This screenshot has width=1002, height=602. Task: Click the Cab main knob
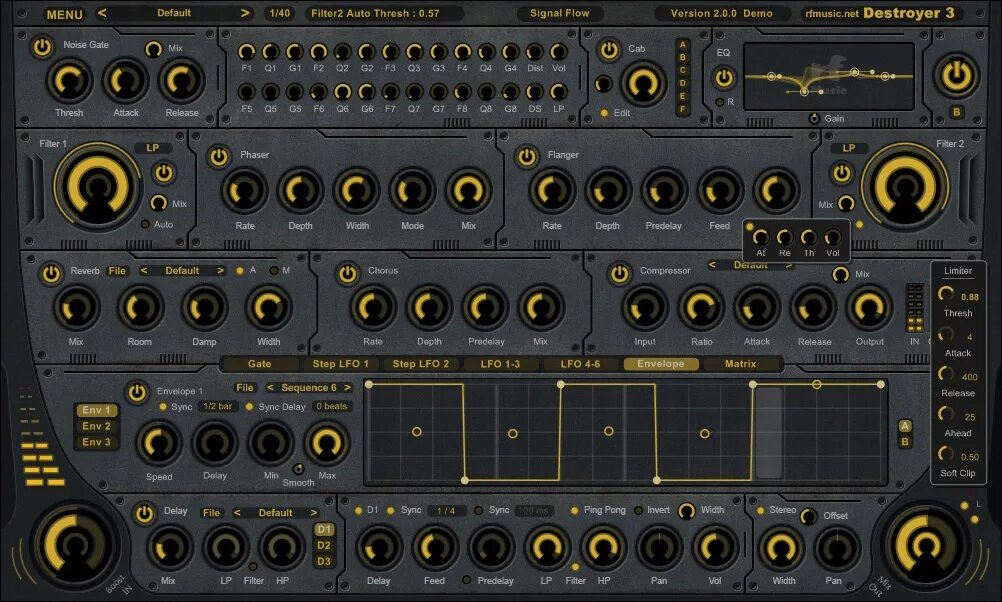point(644,82)
